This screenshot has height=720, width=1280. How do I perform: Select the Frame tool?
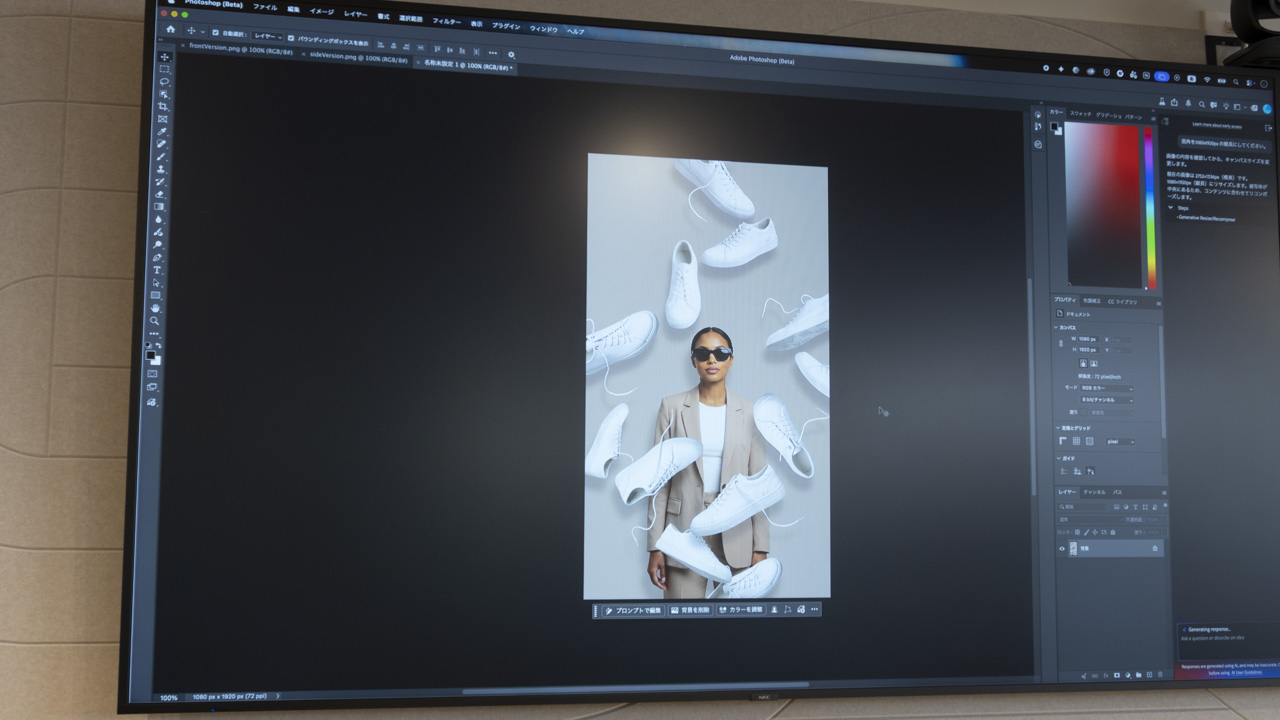click(x=162, y=119)
